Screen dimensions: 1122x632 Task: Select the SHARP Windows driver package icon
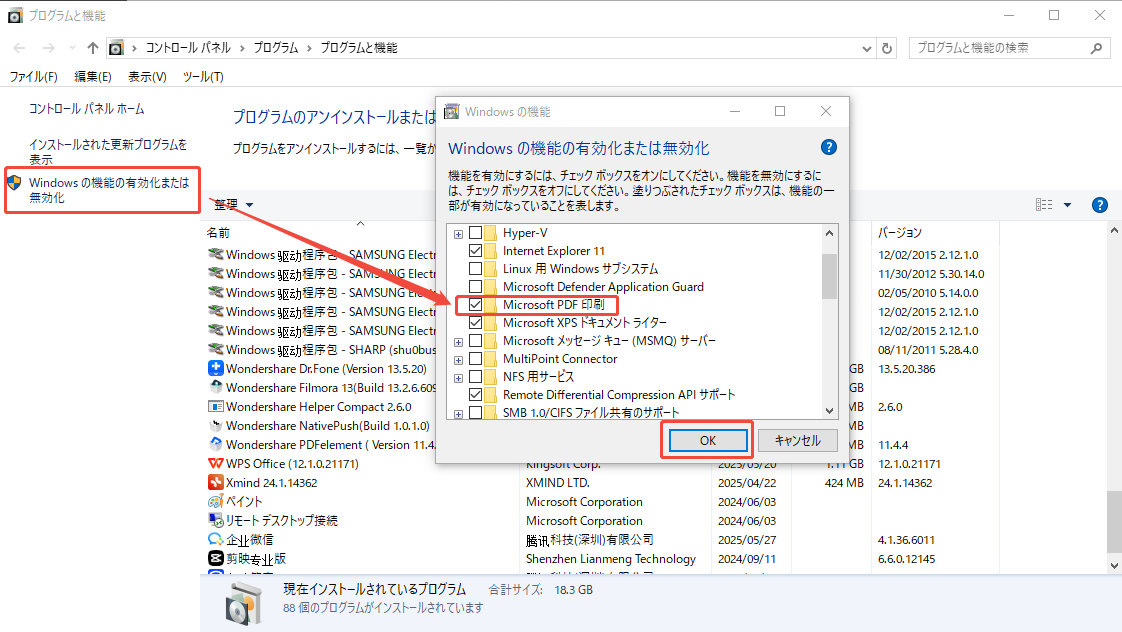click(x=215, y=349)
